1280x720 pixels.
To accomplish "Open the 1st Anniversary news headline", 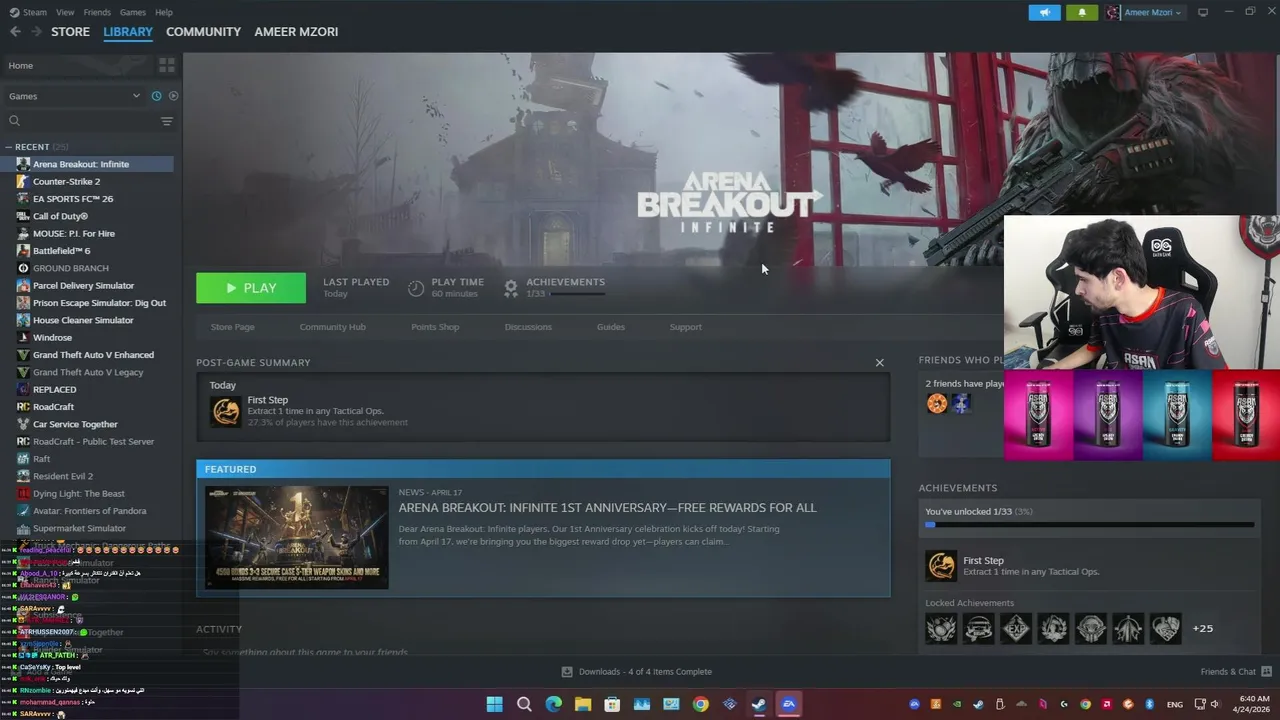I will (x=607, y=508).
